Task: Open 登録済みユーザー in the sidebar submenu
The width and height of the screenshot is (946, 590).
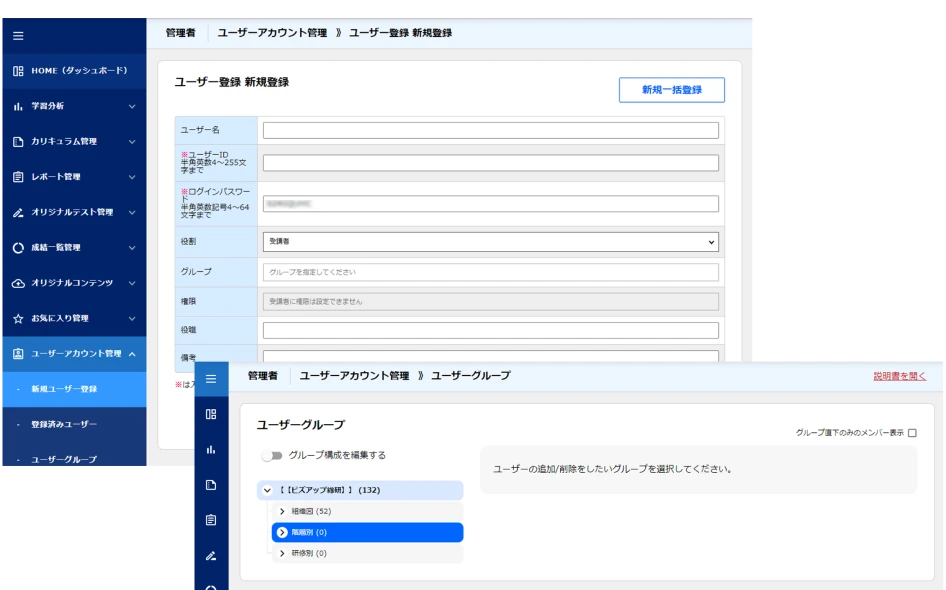Action: click(64, 425)
